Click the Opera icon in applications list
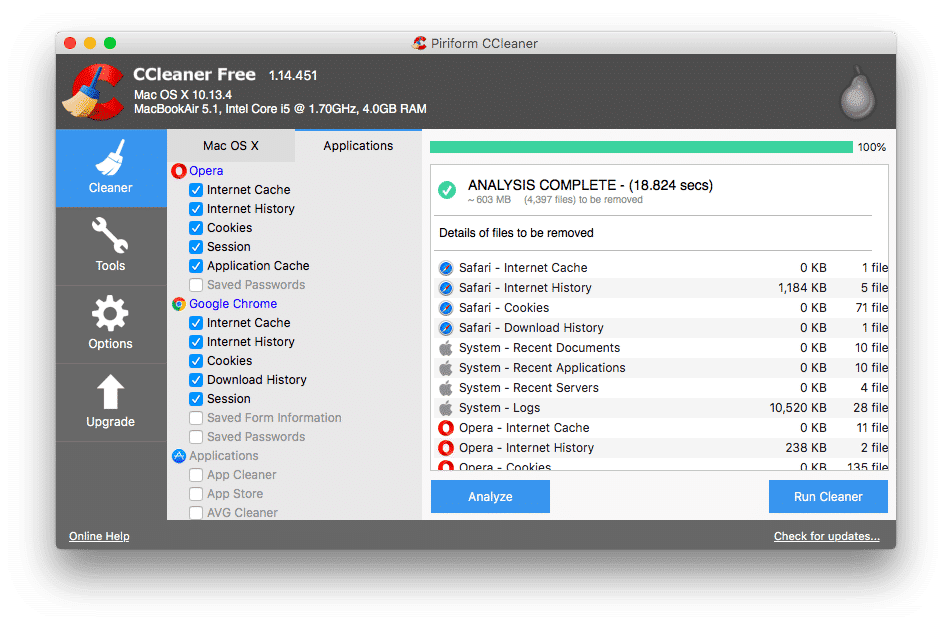Screen dimensions: 952x629 (x=178, y=171)
